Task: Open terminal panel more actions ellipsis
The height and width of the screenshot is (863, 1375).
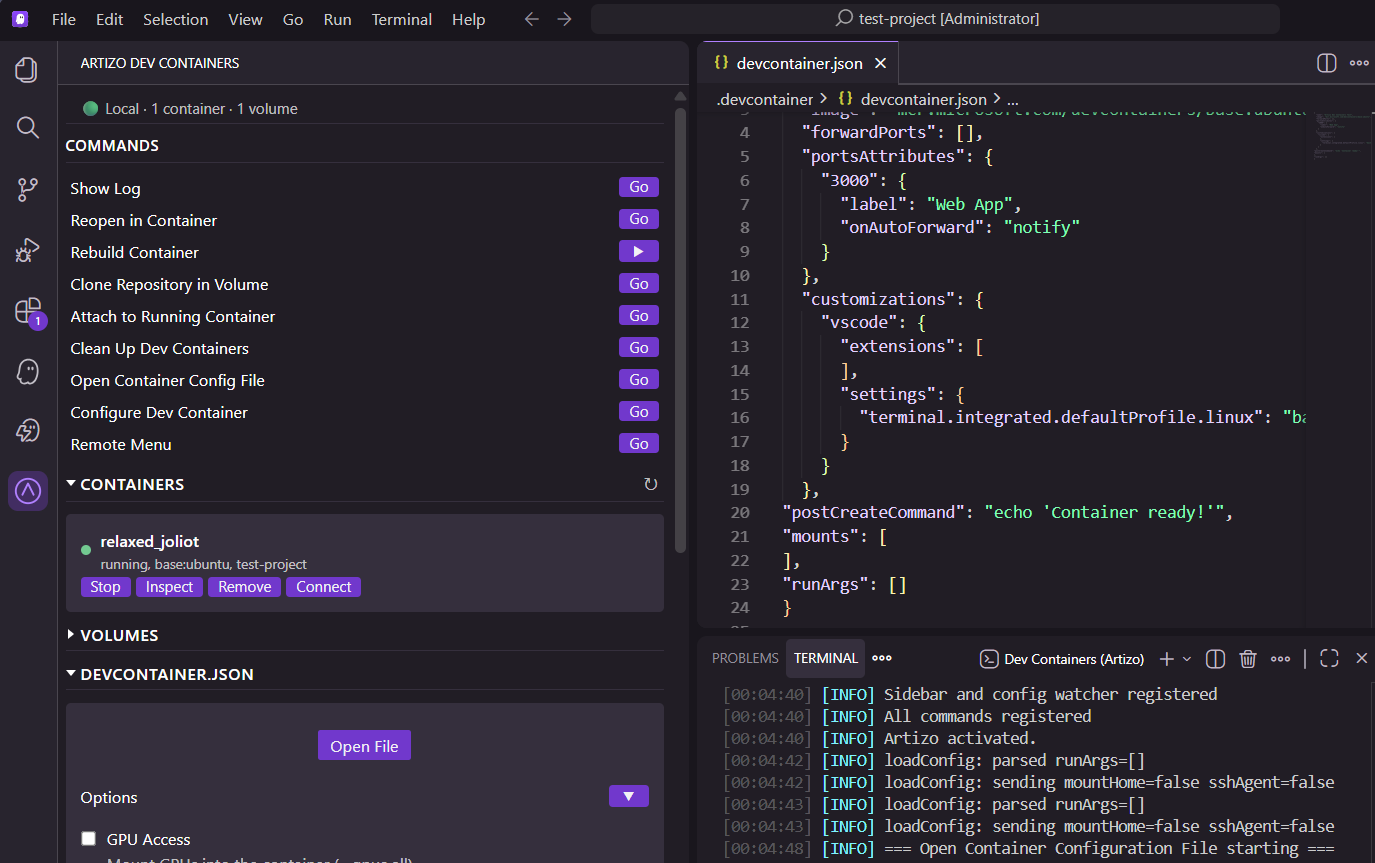Action: pos(1280,659)
